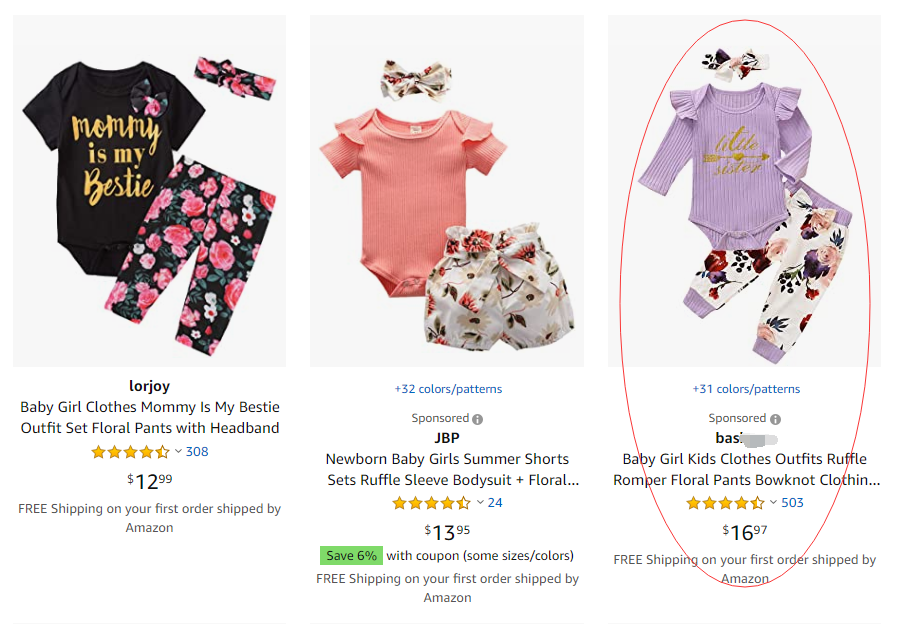
Task: Click star rating of JBP shorts set
Action: [431, 503]
